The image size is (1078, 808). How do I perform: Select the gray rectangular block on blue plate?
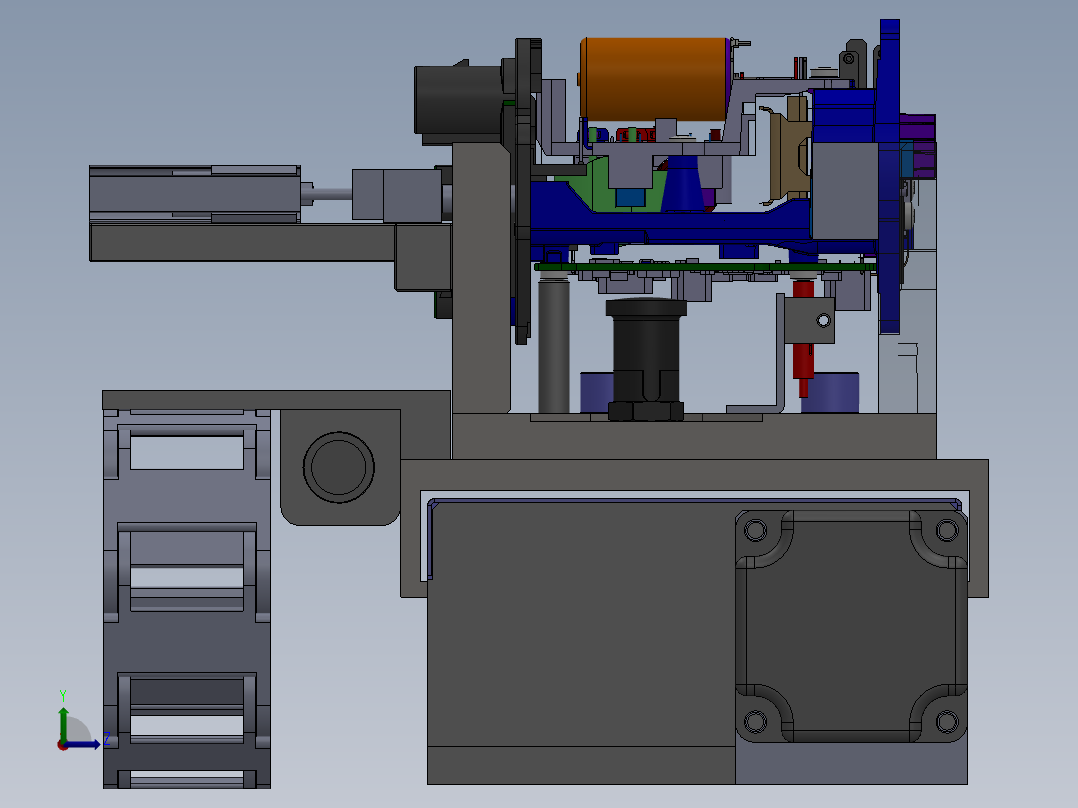click(845, 190)
